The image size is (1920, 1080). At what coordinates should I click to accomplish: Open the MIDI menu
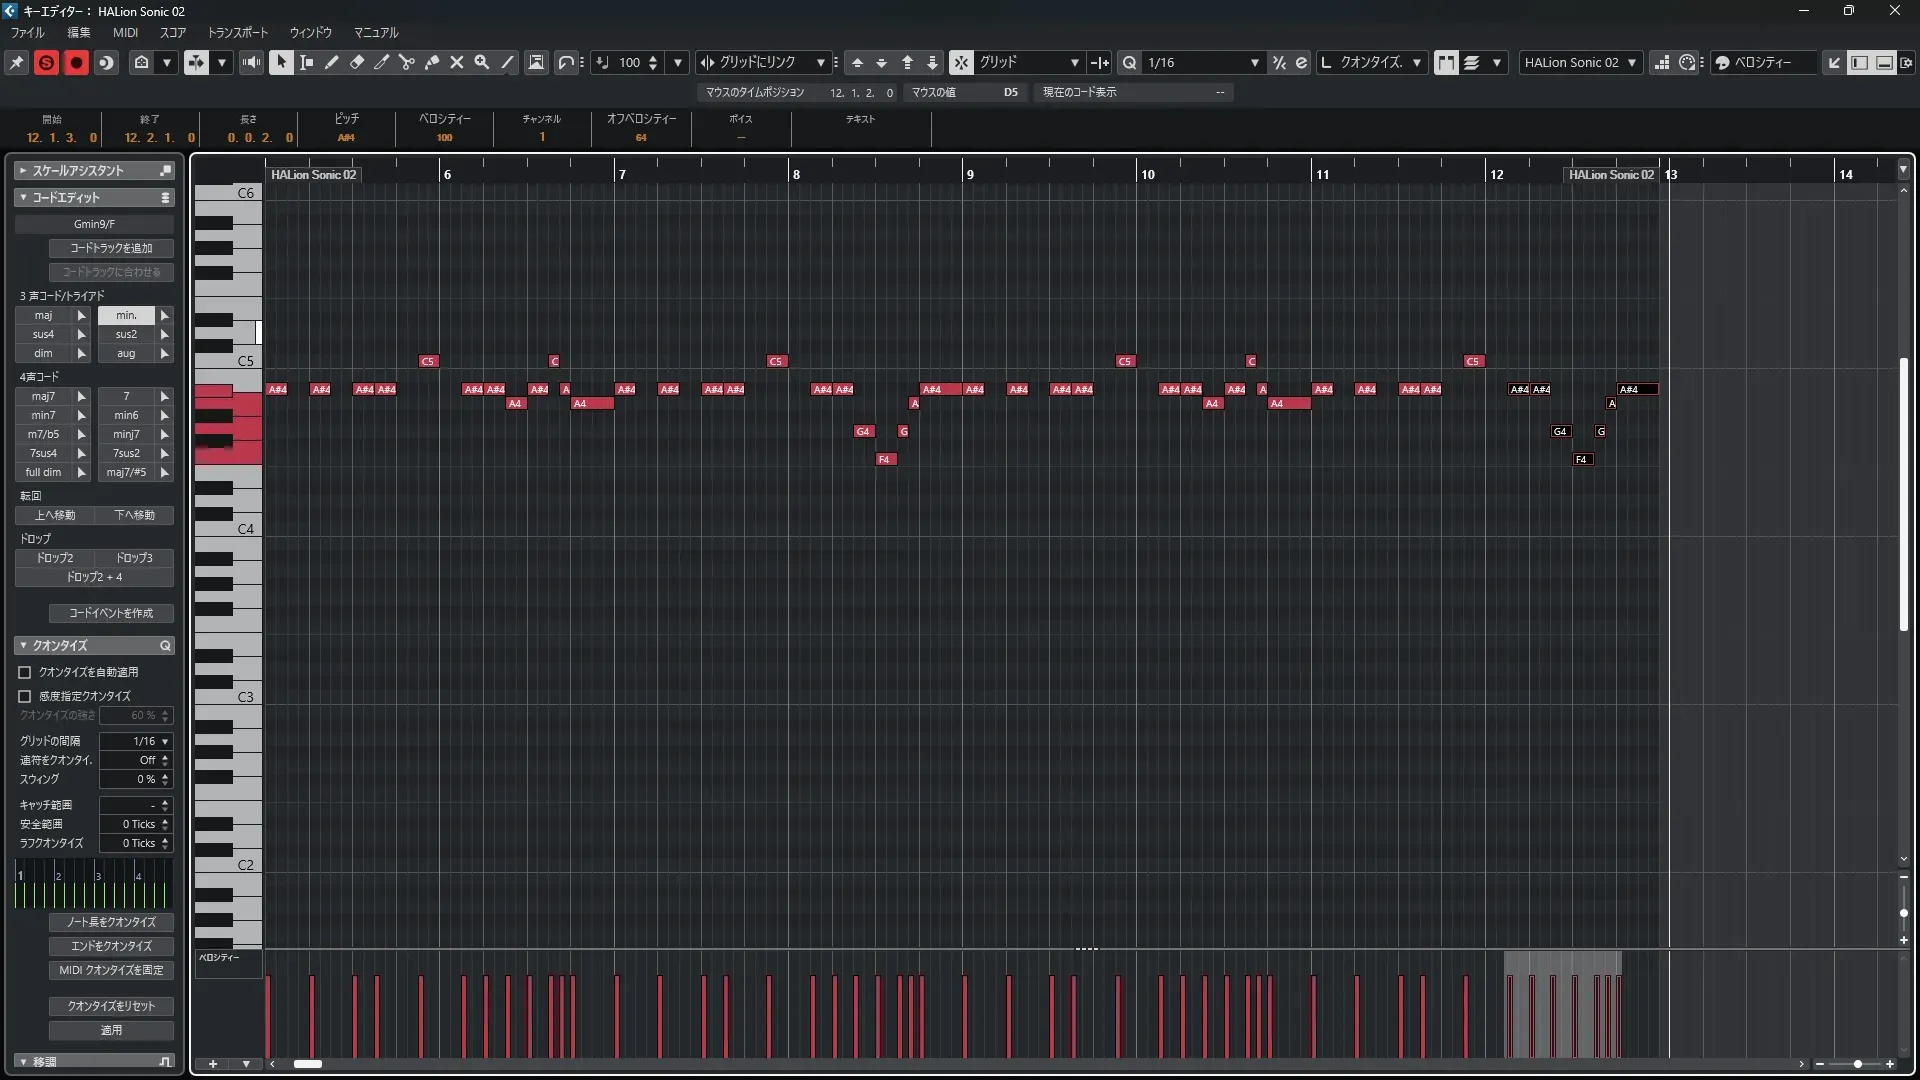pos(125,32)
